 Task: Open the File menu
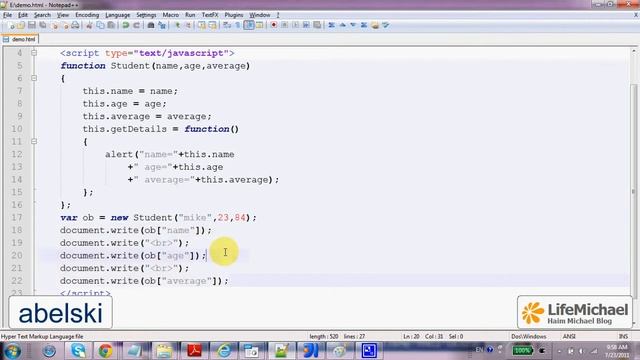[7, 15]
